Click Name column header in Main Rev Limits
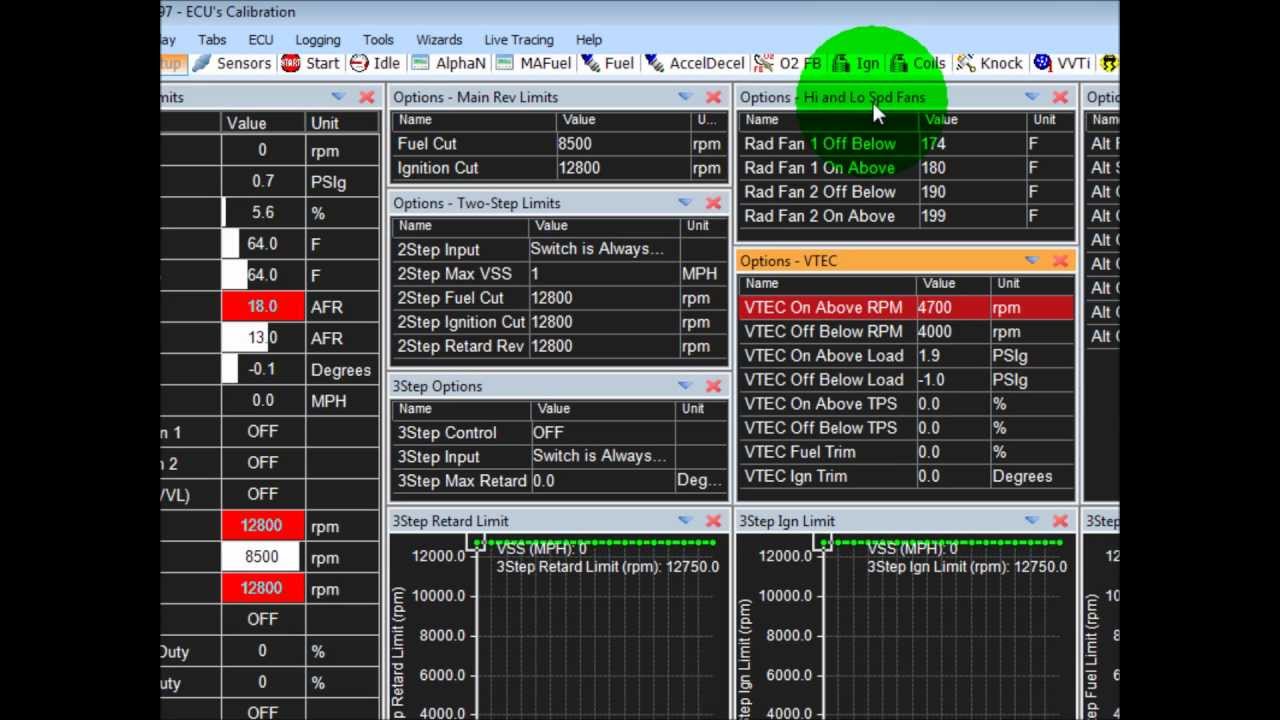 (x=473, y=120)
